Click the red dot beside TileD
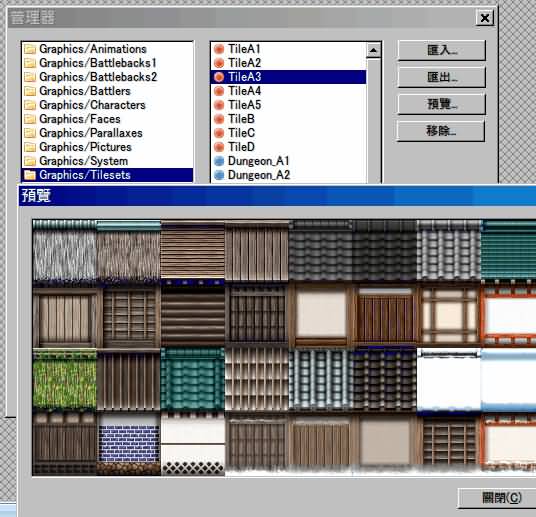The image size is (536, 517). pos(219,147)
